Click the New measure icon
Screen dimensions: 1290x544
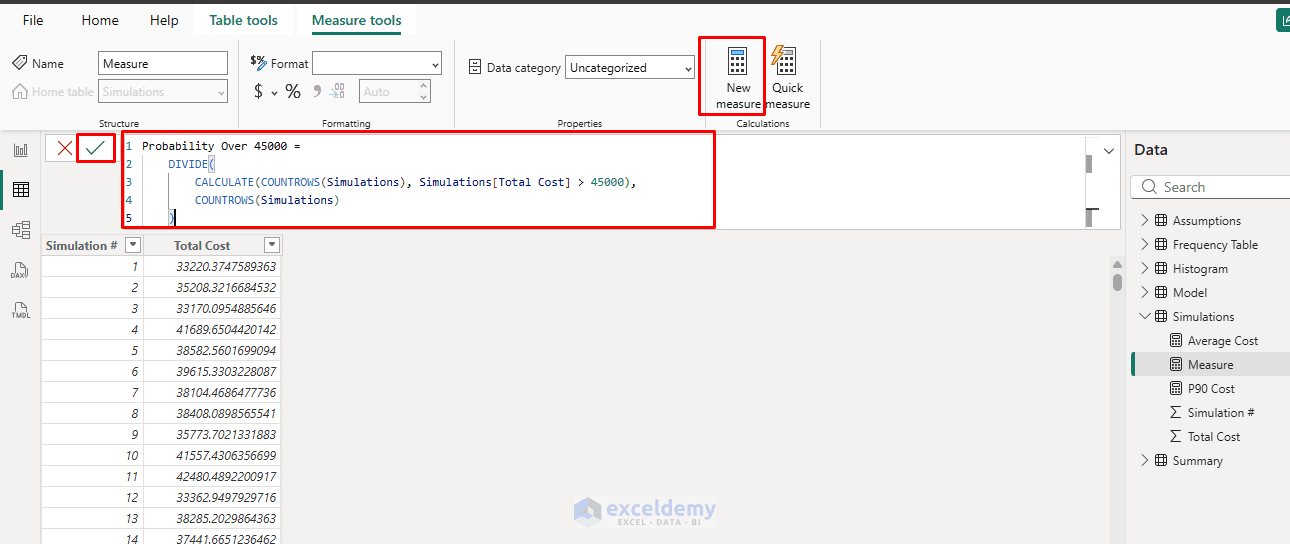click(x=738, y=61)
